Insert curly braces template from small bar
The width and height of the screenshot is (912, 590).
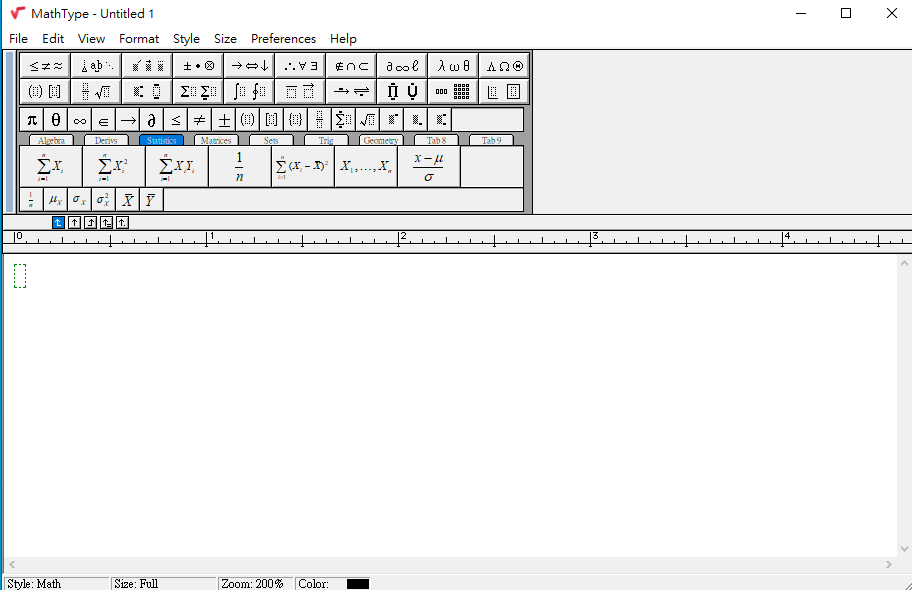[x=295, y=120]
